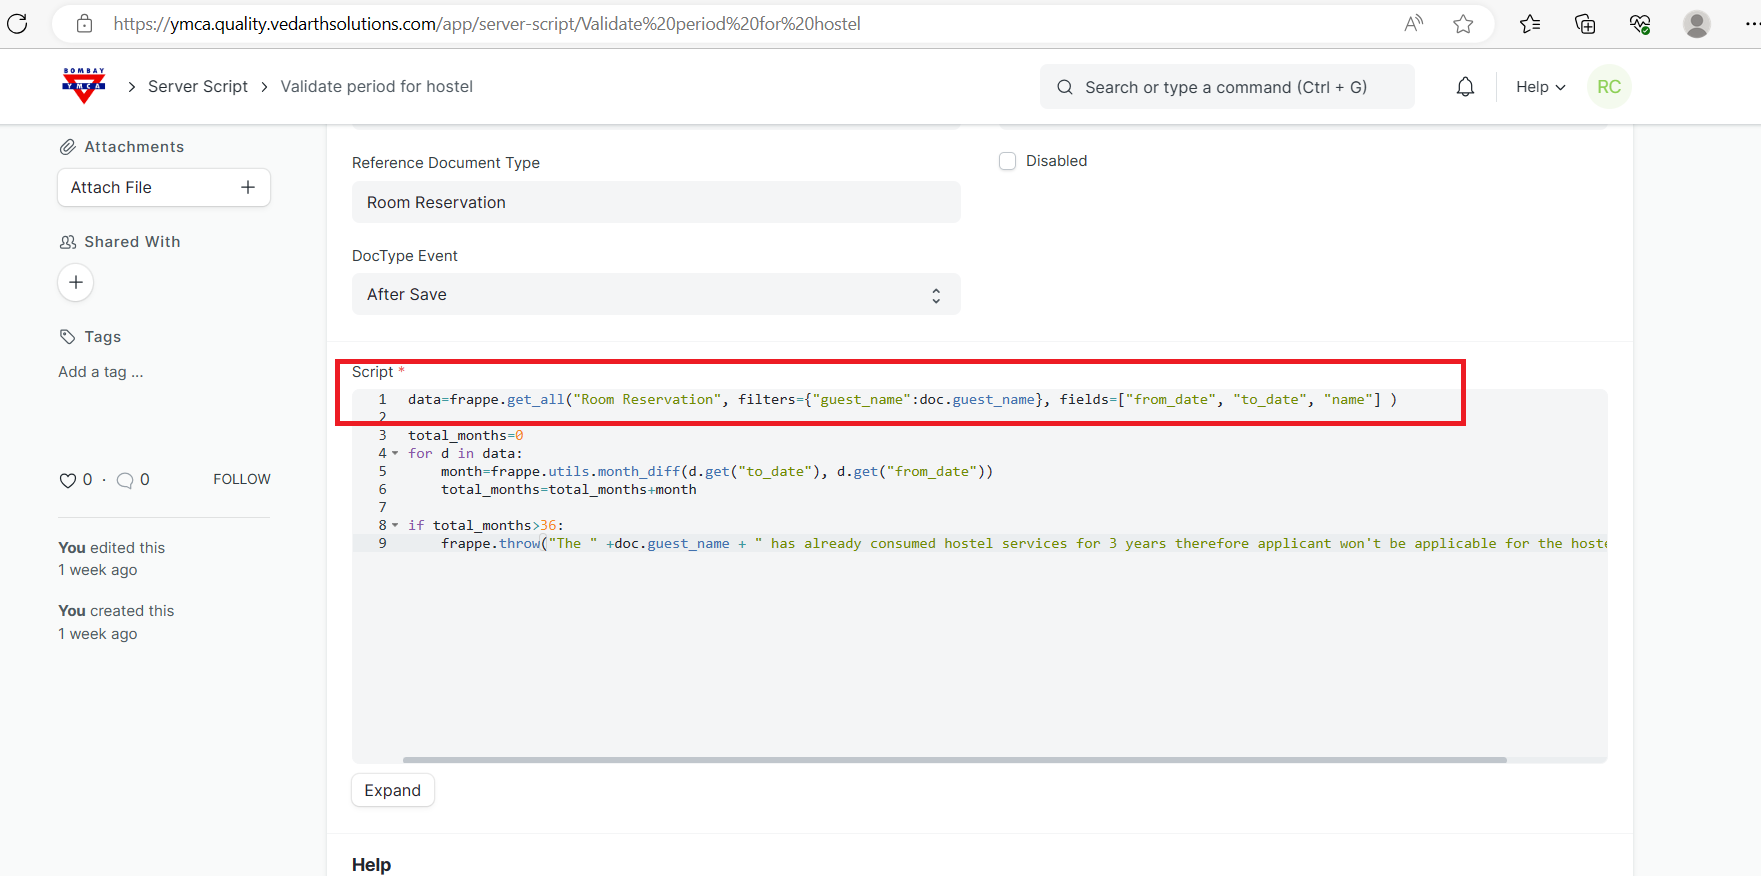Go to Server Script breadcrumb

pos(197,87)
